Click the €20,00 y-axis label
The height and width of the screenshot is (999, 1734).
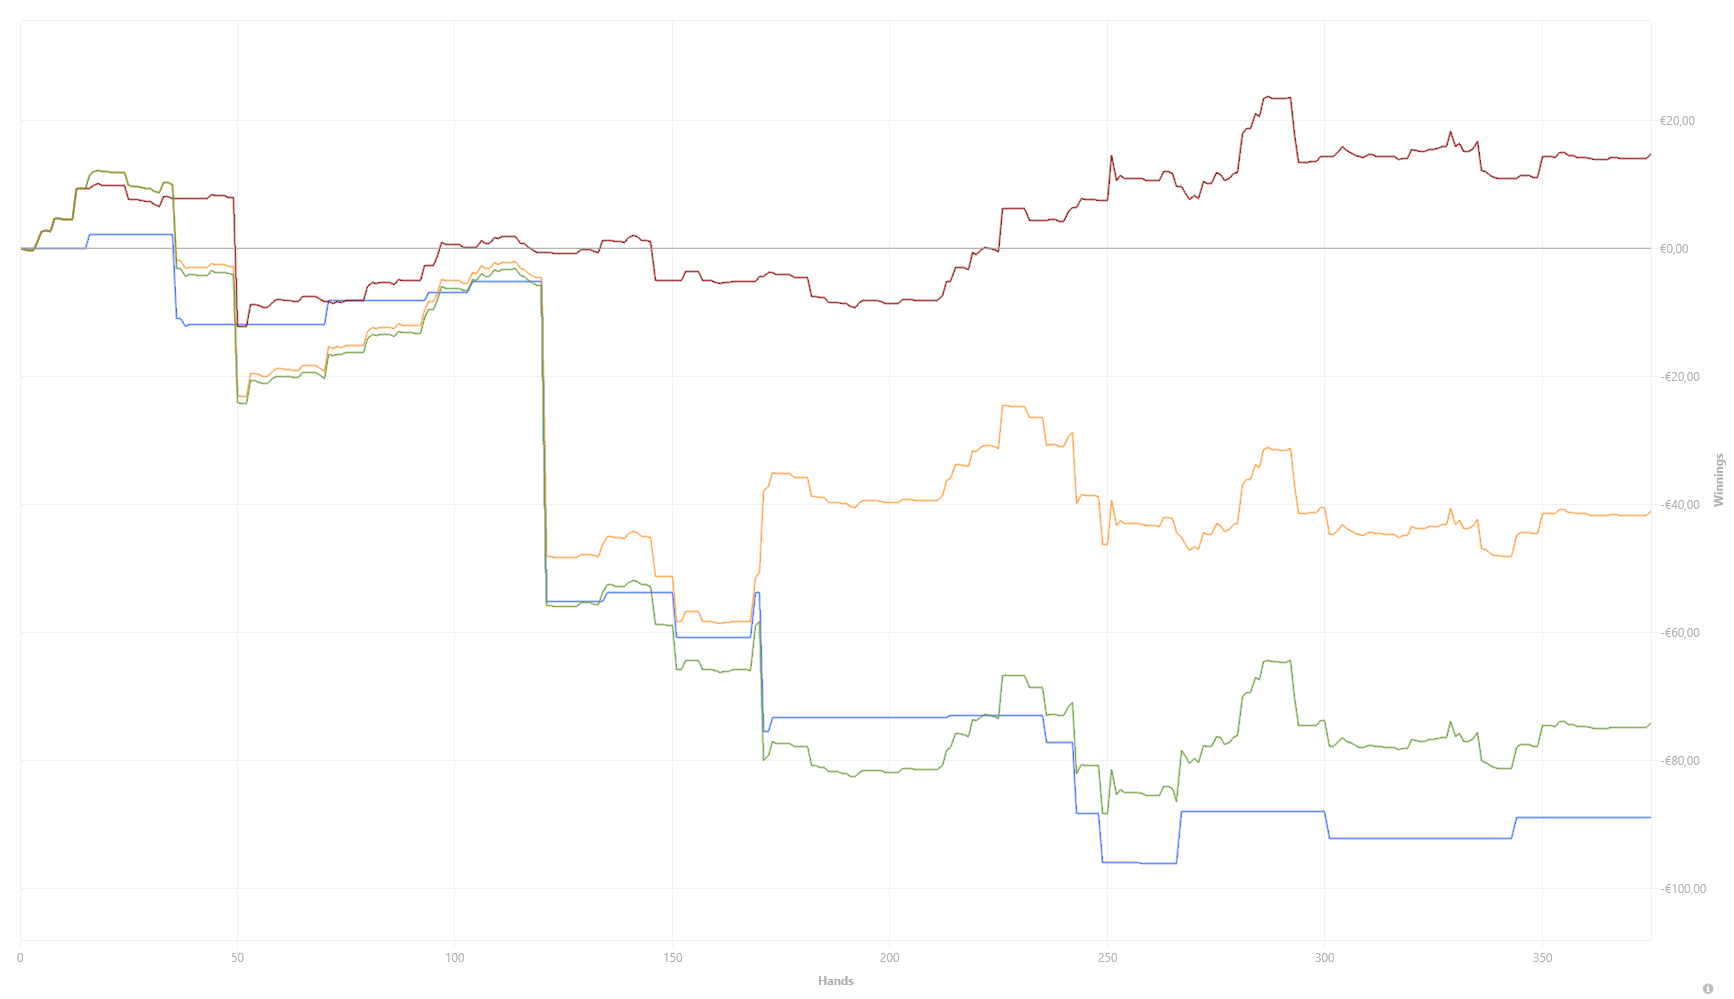(1677, 121)
